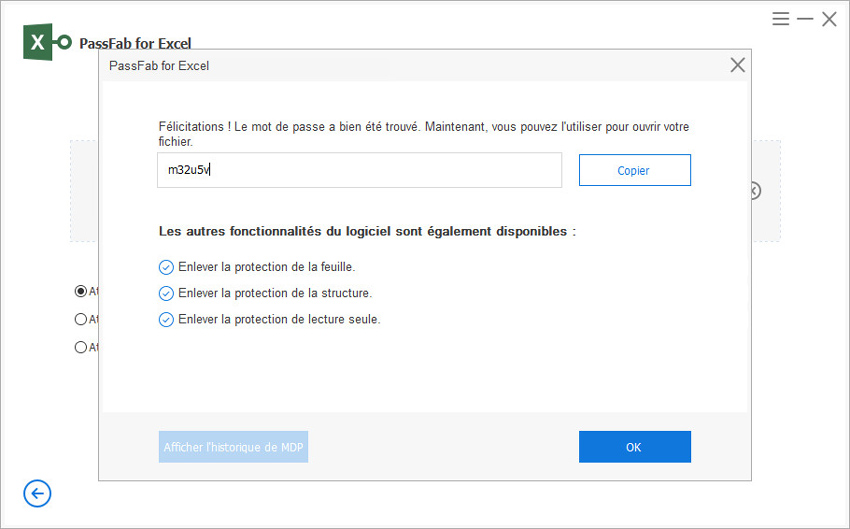Screen dimensions: 850x529
Task: Close the PassFab for Excel dialog
Action: click(x=737, y=65)
